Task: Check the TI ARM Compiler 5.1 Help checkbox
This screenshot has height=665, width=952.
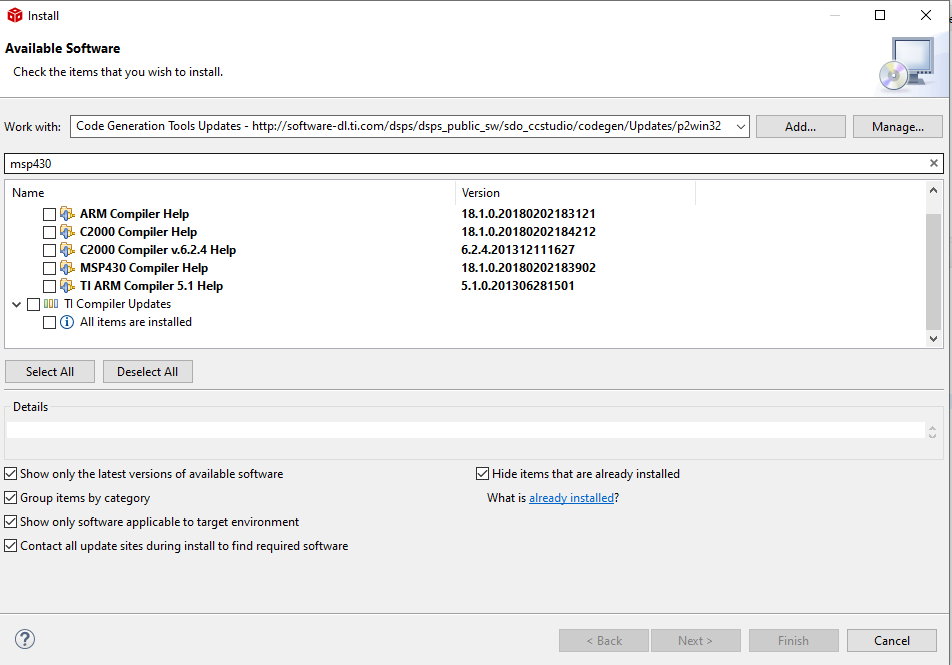Action: click(x=49, y=286)
